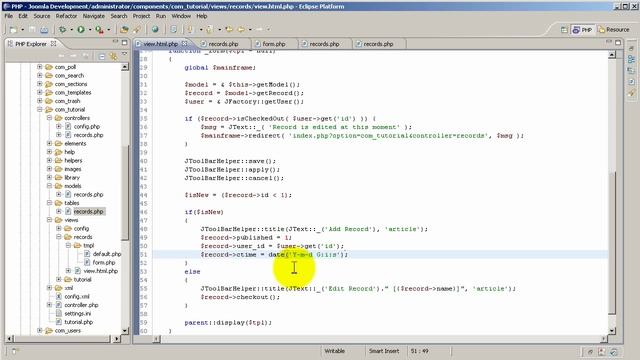Click the Open Perspective icon
640x360 pixels.
click(x=564, y=30)
